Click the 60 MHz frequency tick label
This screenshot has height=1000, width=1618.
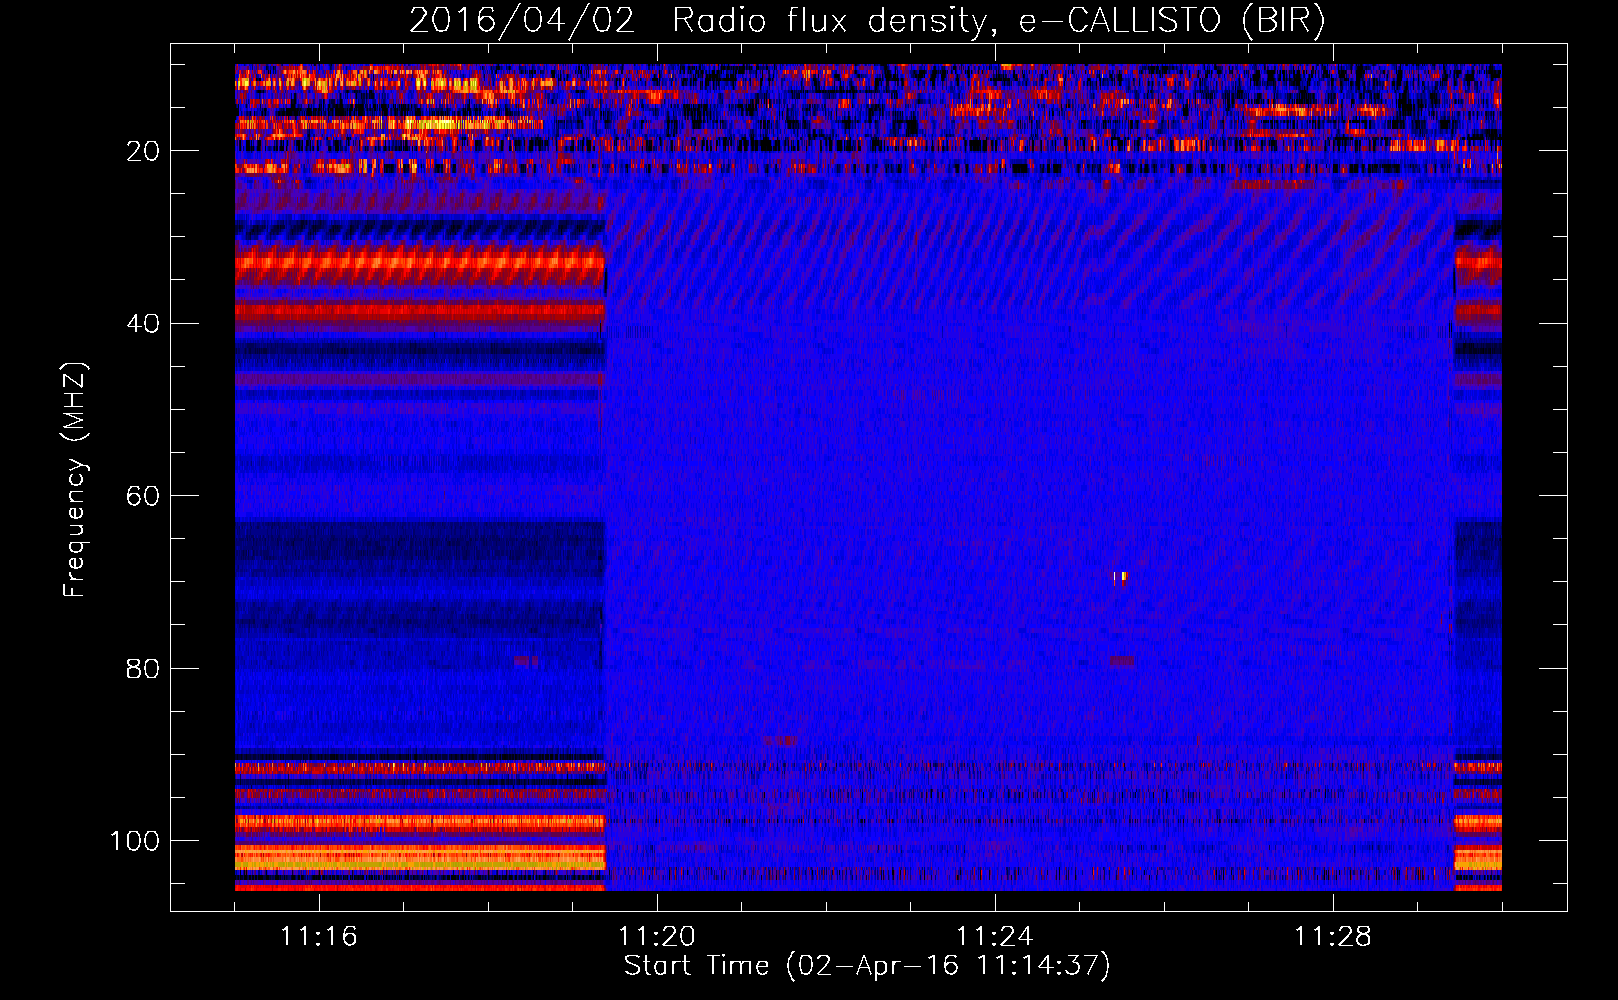[x=143, y=496]
